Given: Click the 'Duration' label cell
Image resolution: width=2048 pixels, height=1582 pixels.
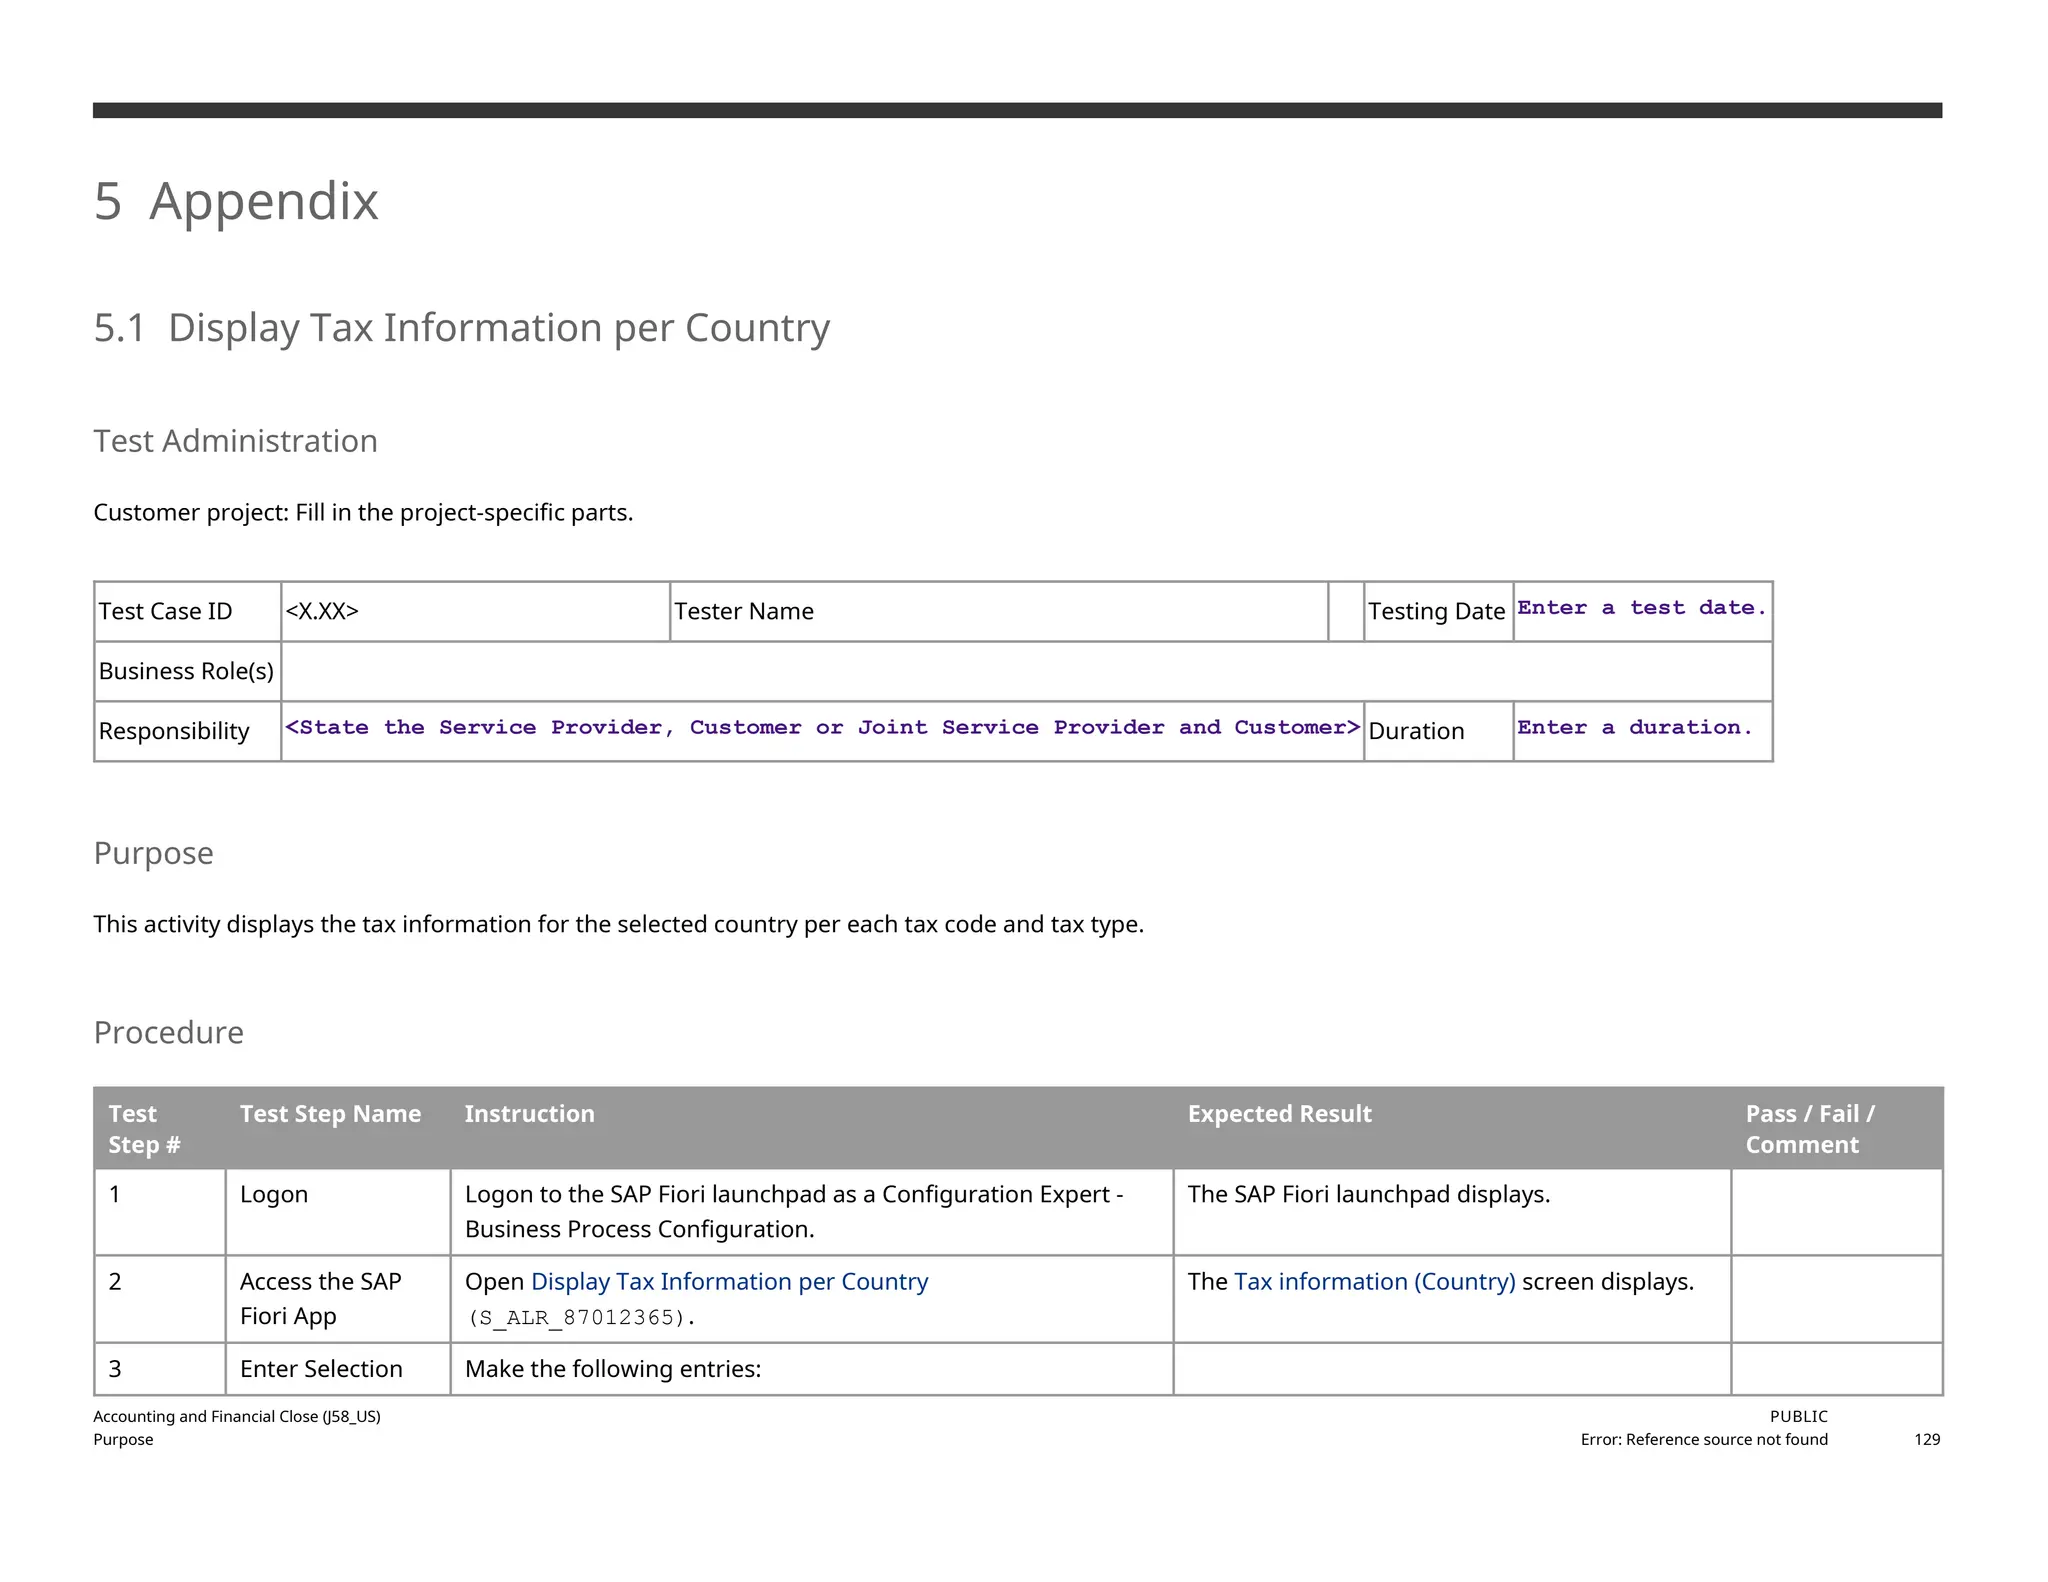Looking at the screenshot, I should coord(1438,731).
